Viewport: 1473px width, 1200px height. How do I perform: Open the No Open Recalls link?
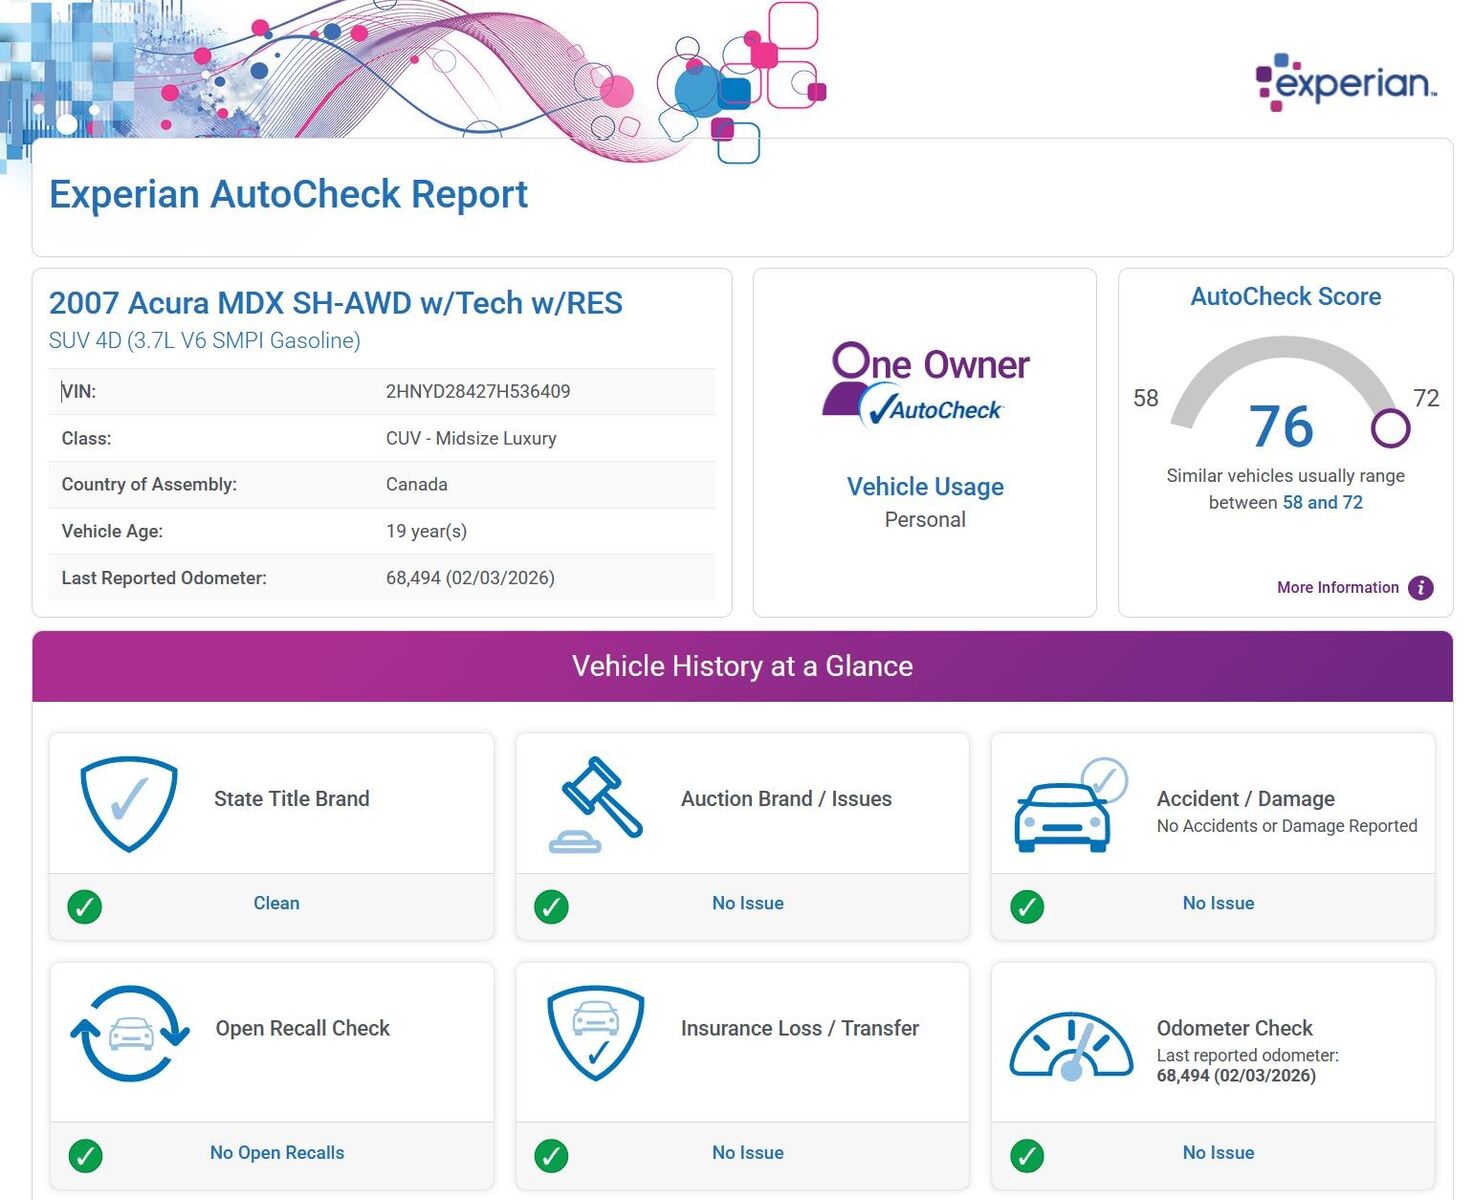(277, 1152)
